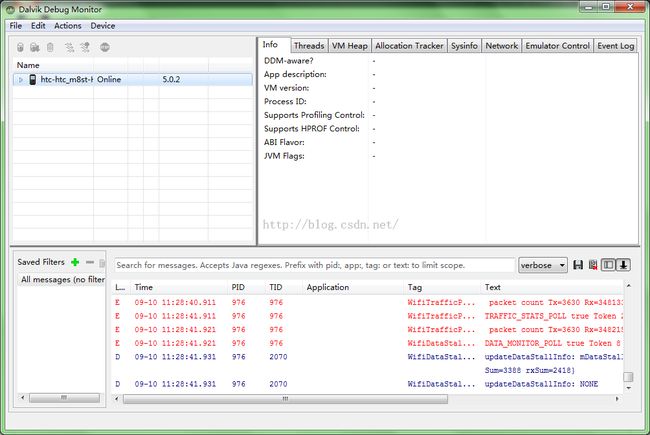Click the edit saved filter icon
650x435 pixels.
(102, 262)
